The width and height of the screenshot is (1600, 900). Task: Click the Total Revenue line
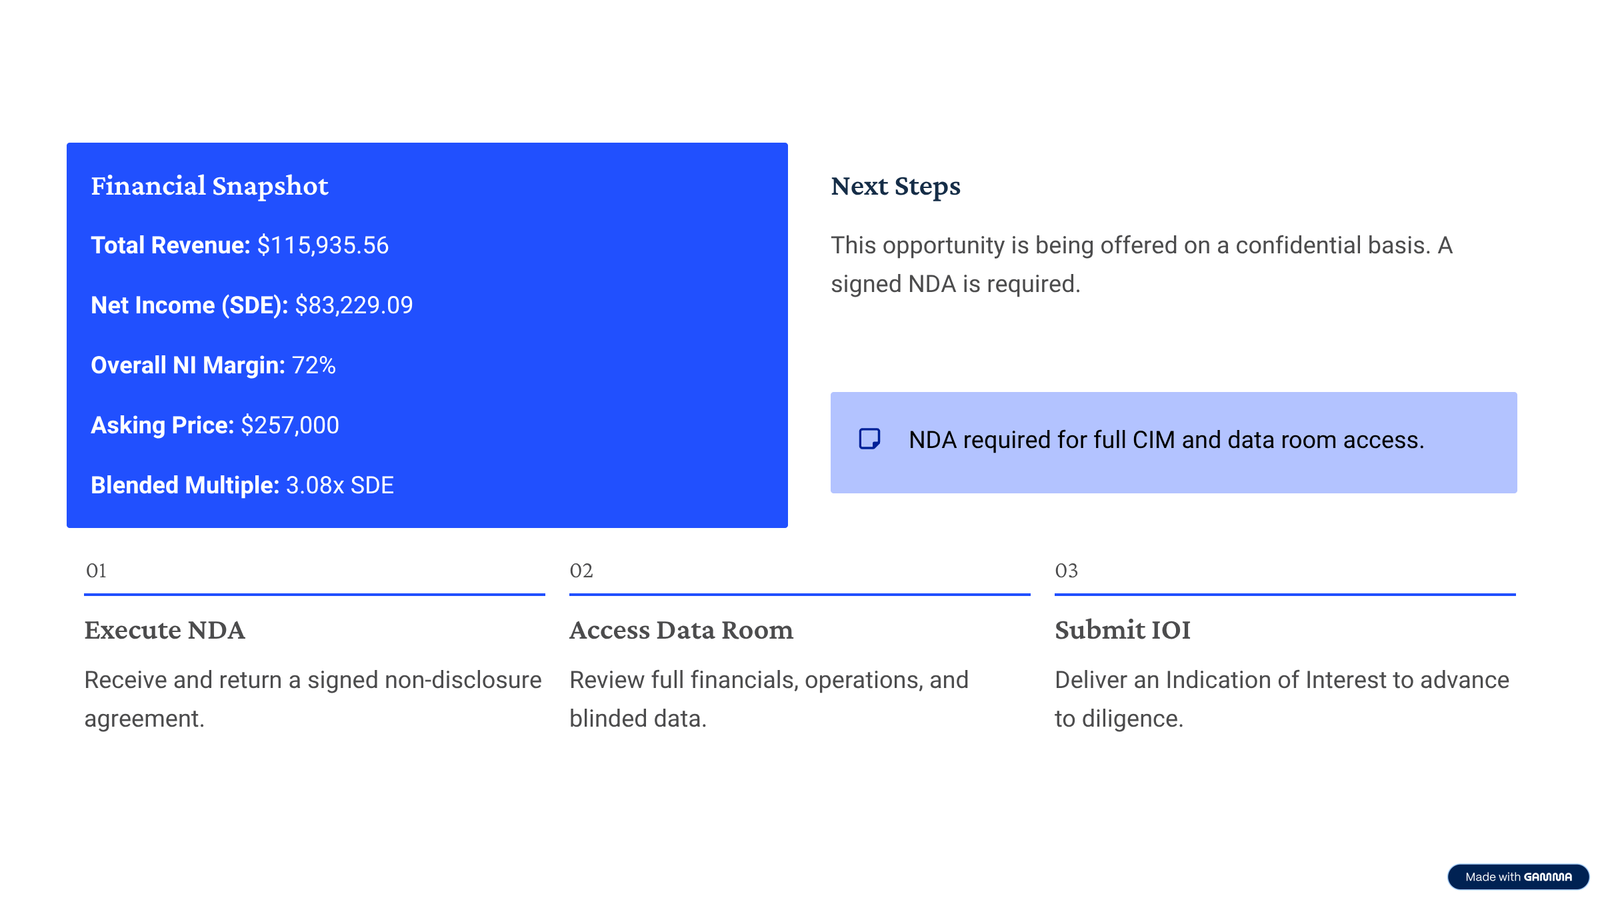click(239, 246)
